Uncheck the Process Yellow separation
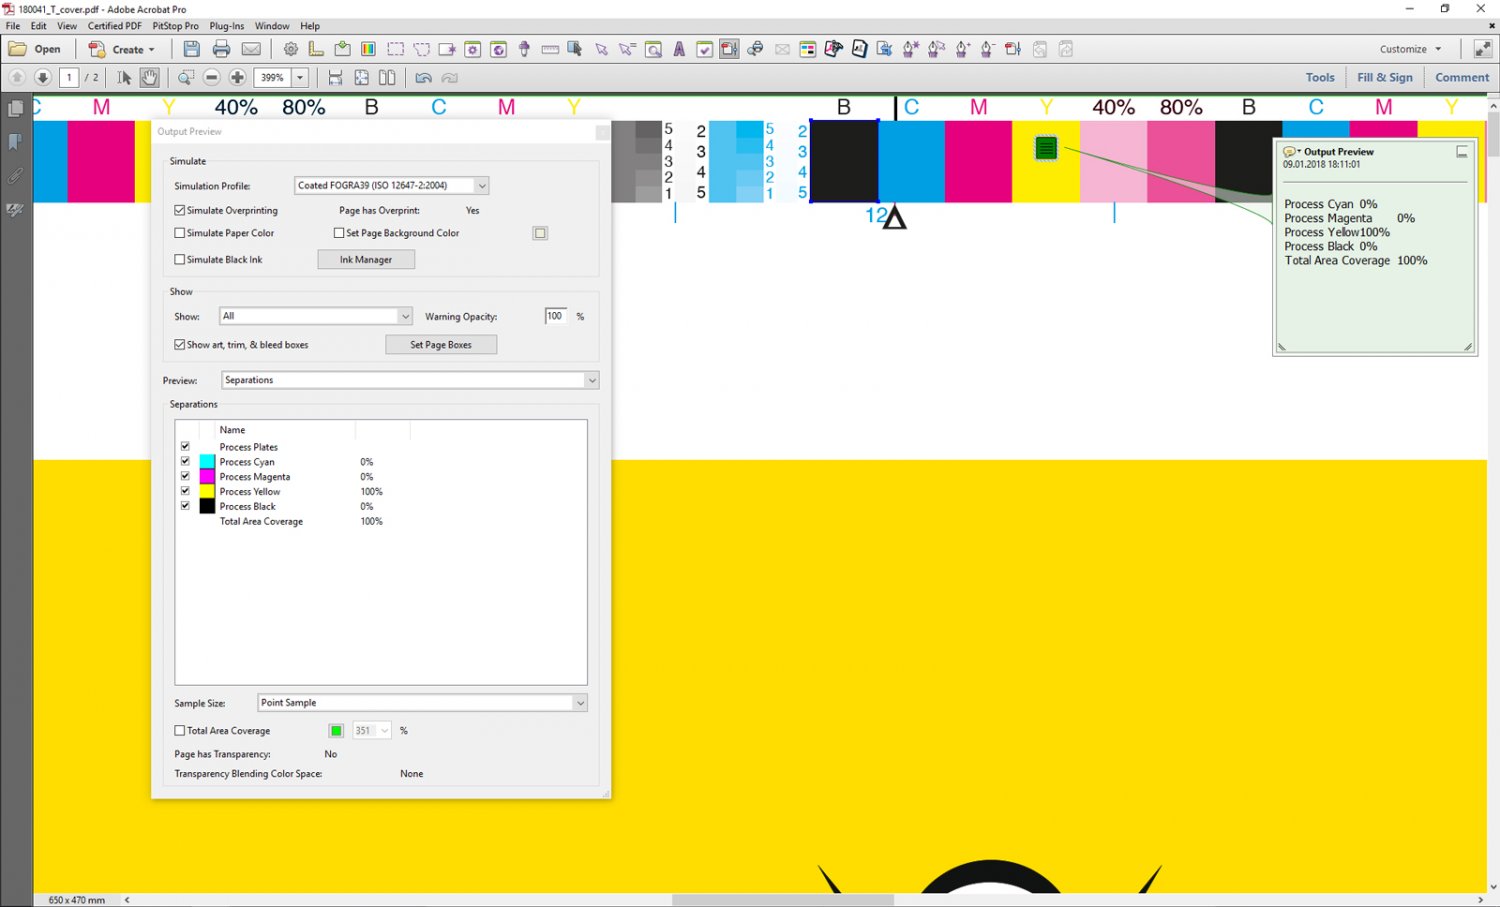Screen dimensions: 1500x907 185,491
